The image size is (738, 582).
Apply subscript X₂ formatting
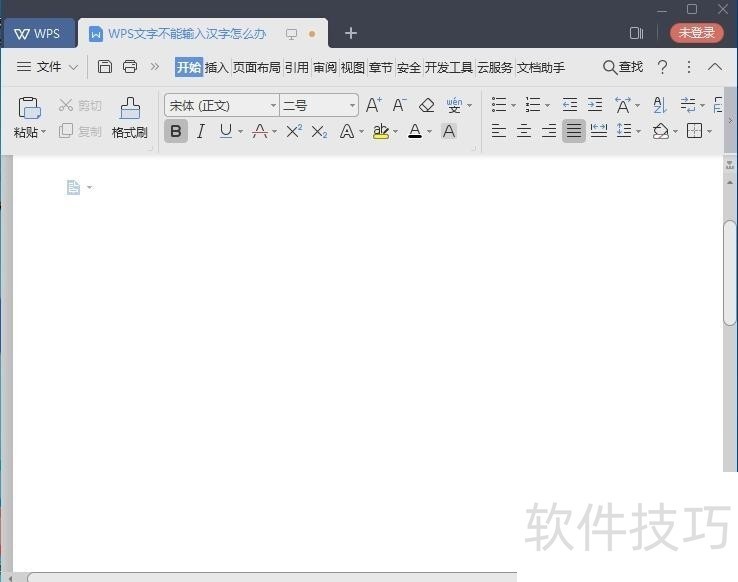[319, 131]
